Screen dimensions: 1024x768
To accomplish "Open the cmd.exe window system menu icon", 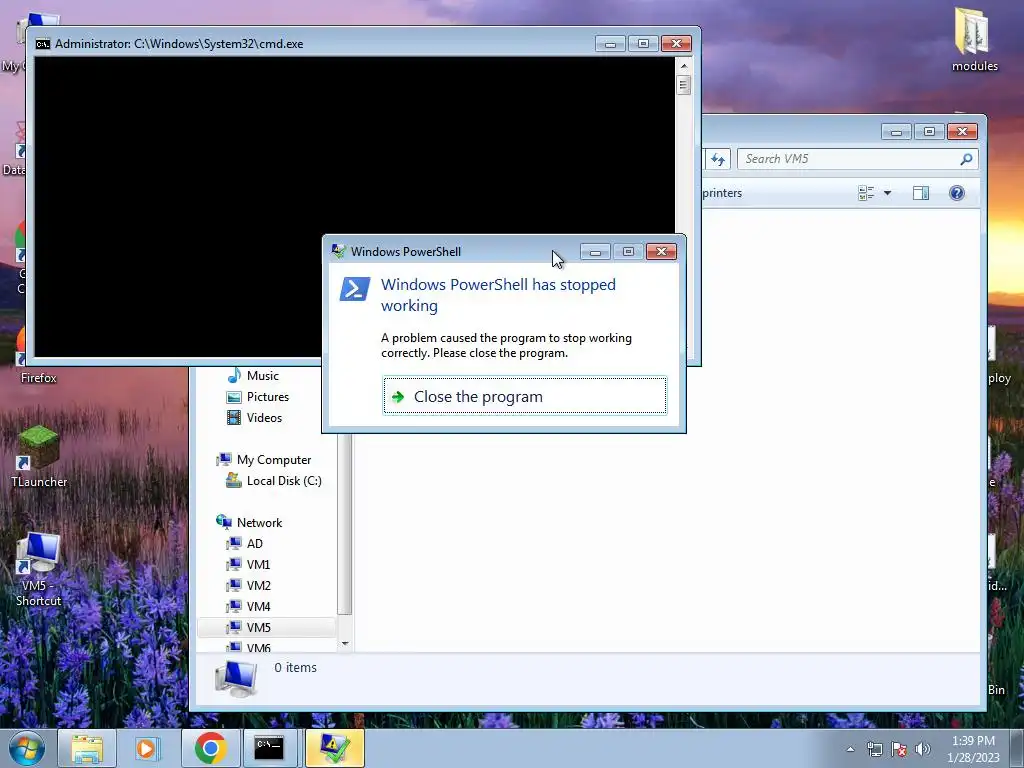I will pos(43,44).
